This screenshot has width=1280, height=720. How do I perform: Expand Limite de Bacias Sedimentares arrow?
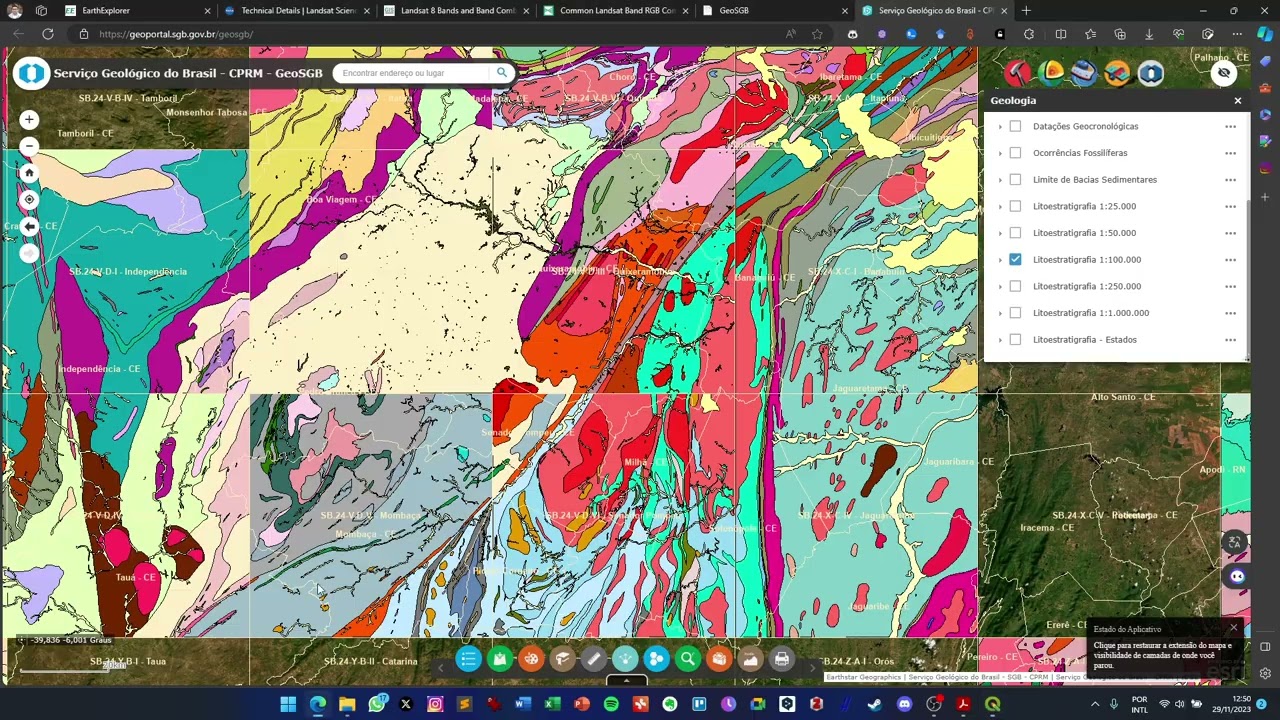pyautogui.click(x=1000, y=180)
